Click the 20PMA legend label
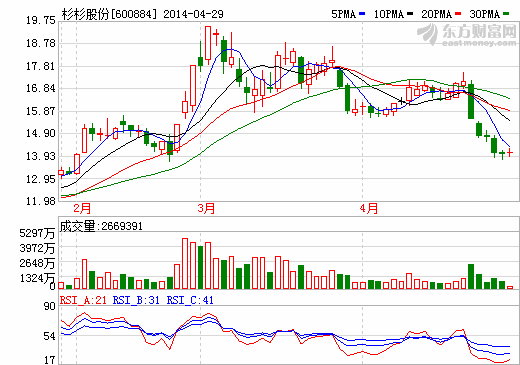The height and width of the screenshot is (365, 520). tap(437, 14)
